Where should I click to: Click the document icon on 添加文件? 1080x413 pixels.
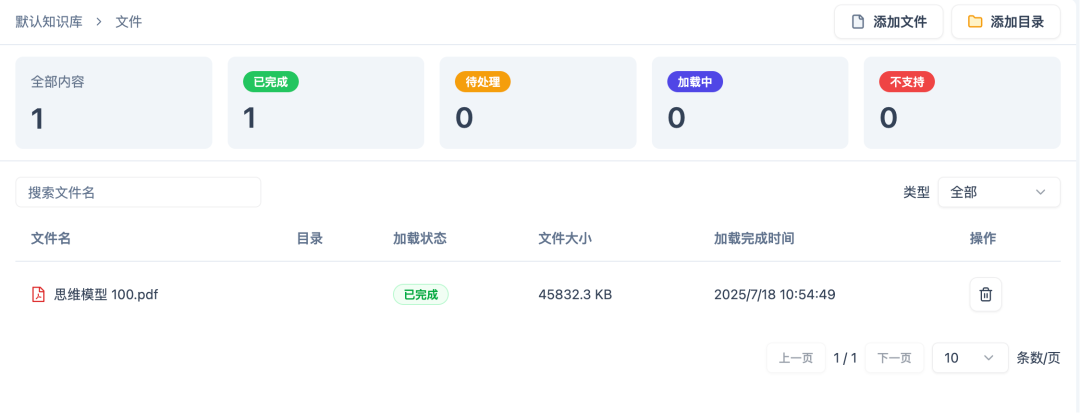858,22
